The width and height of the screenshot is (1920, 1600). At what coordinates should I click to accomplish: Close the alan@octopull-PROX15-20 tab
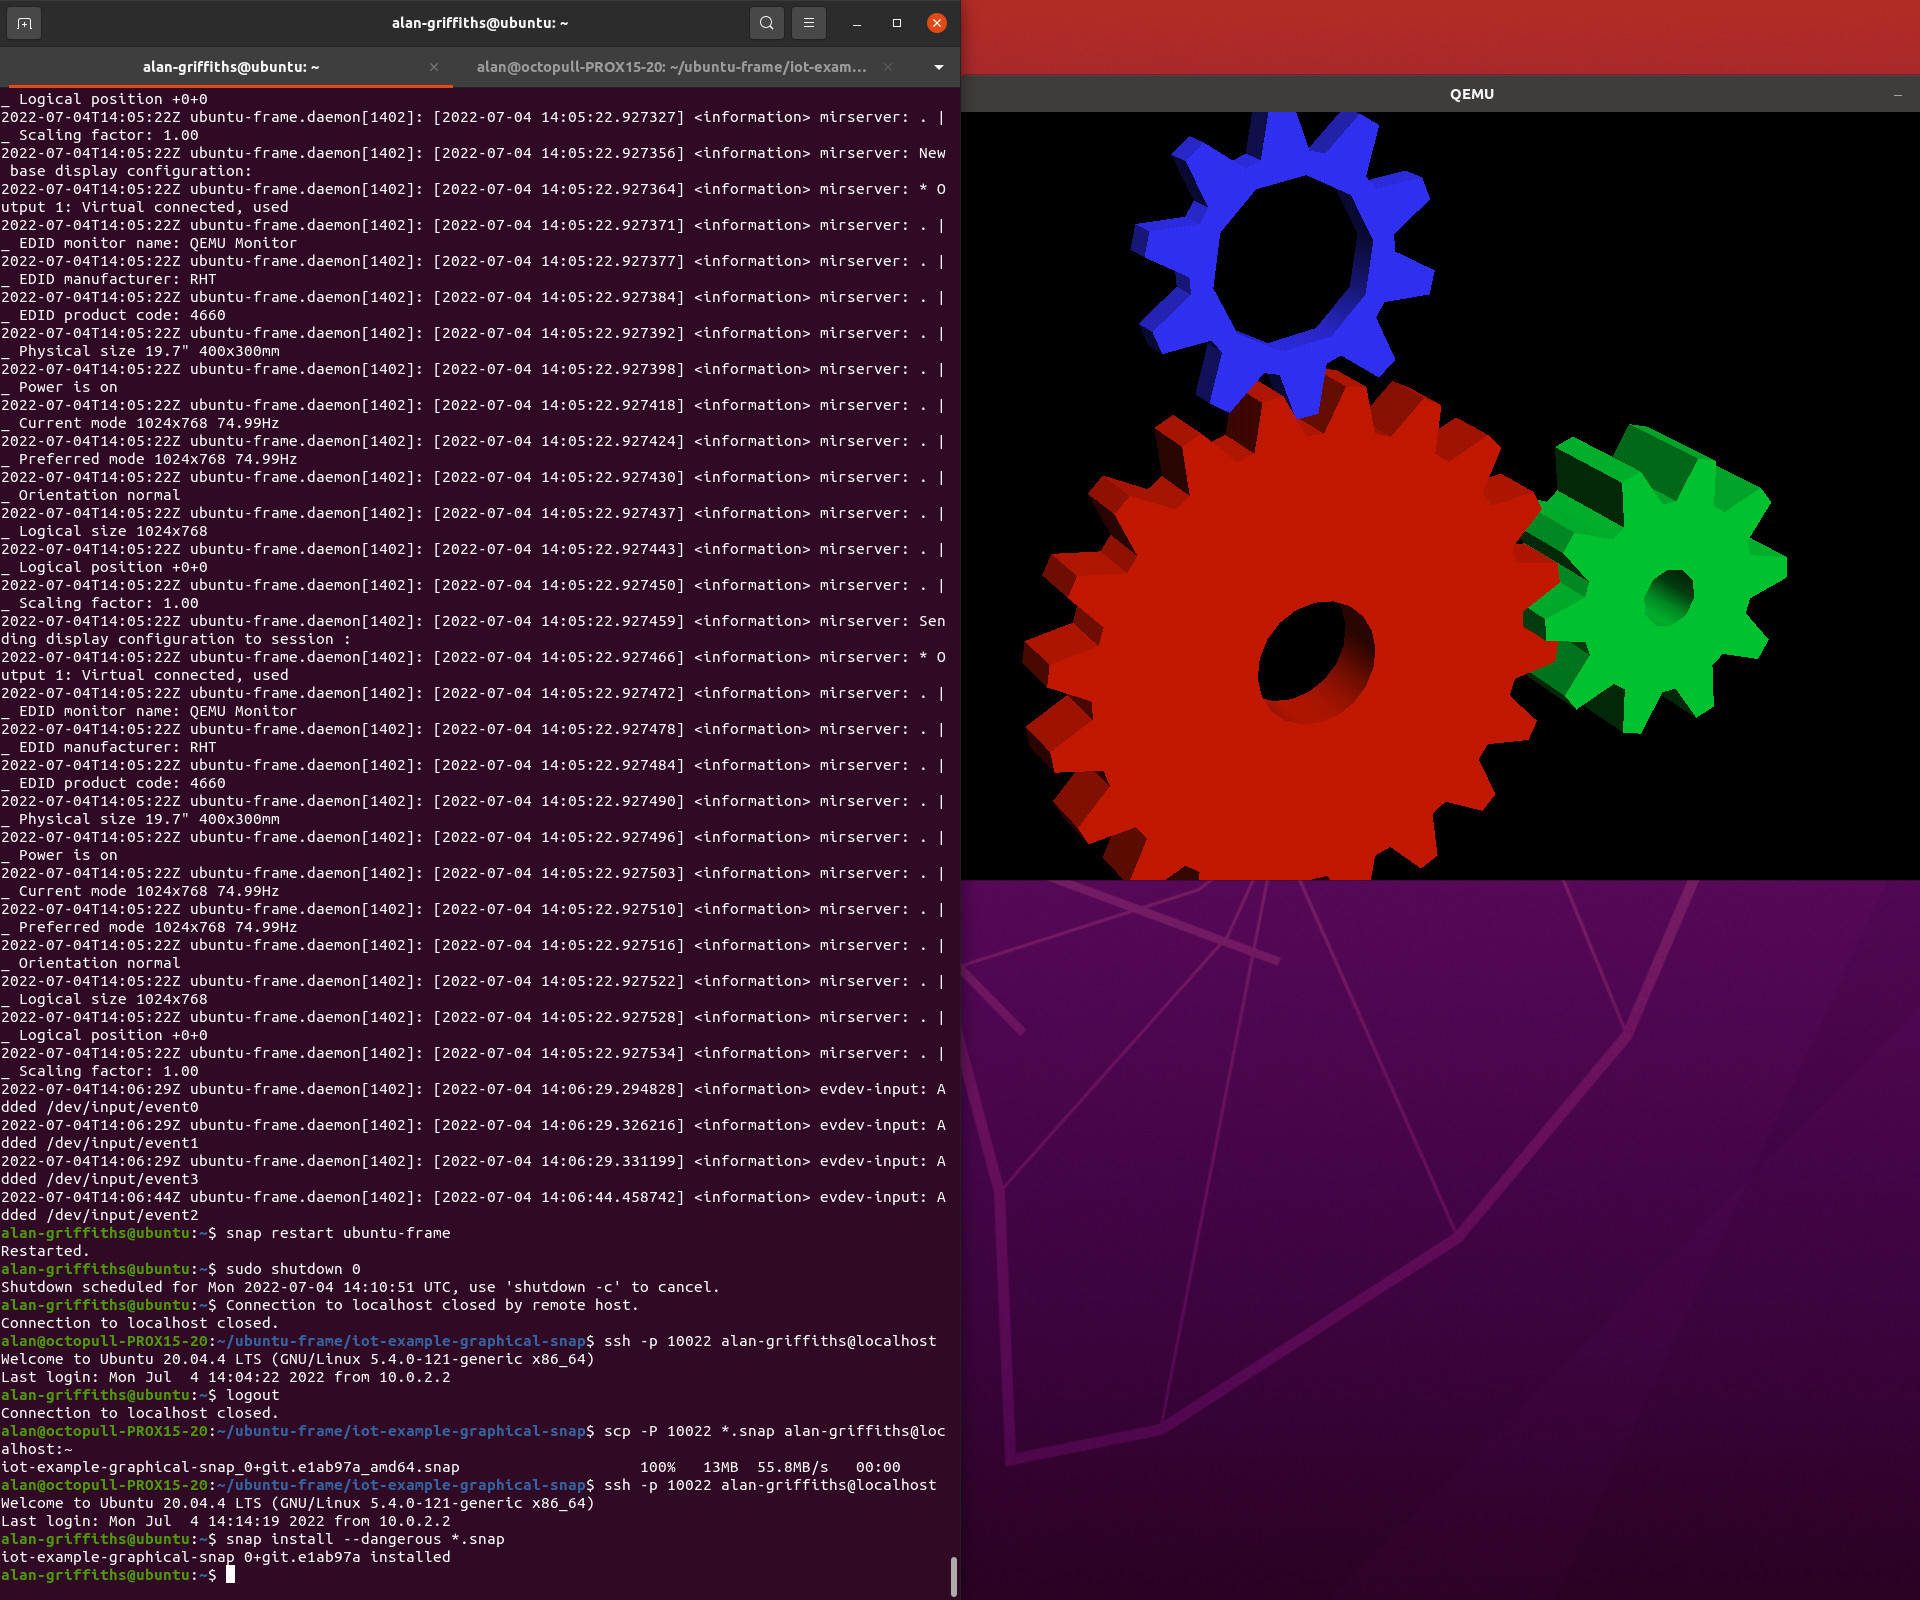coord(888,67)
